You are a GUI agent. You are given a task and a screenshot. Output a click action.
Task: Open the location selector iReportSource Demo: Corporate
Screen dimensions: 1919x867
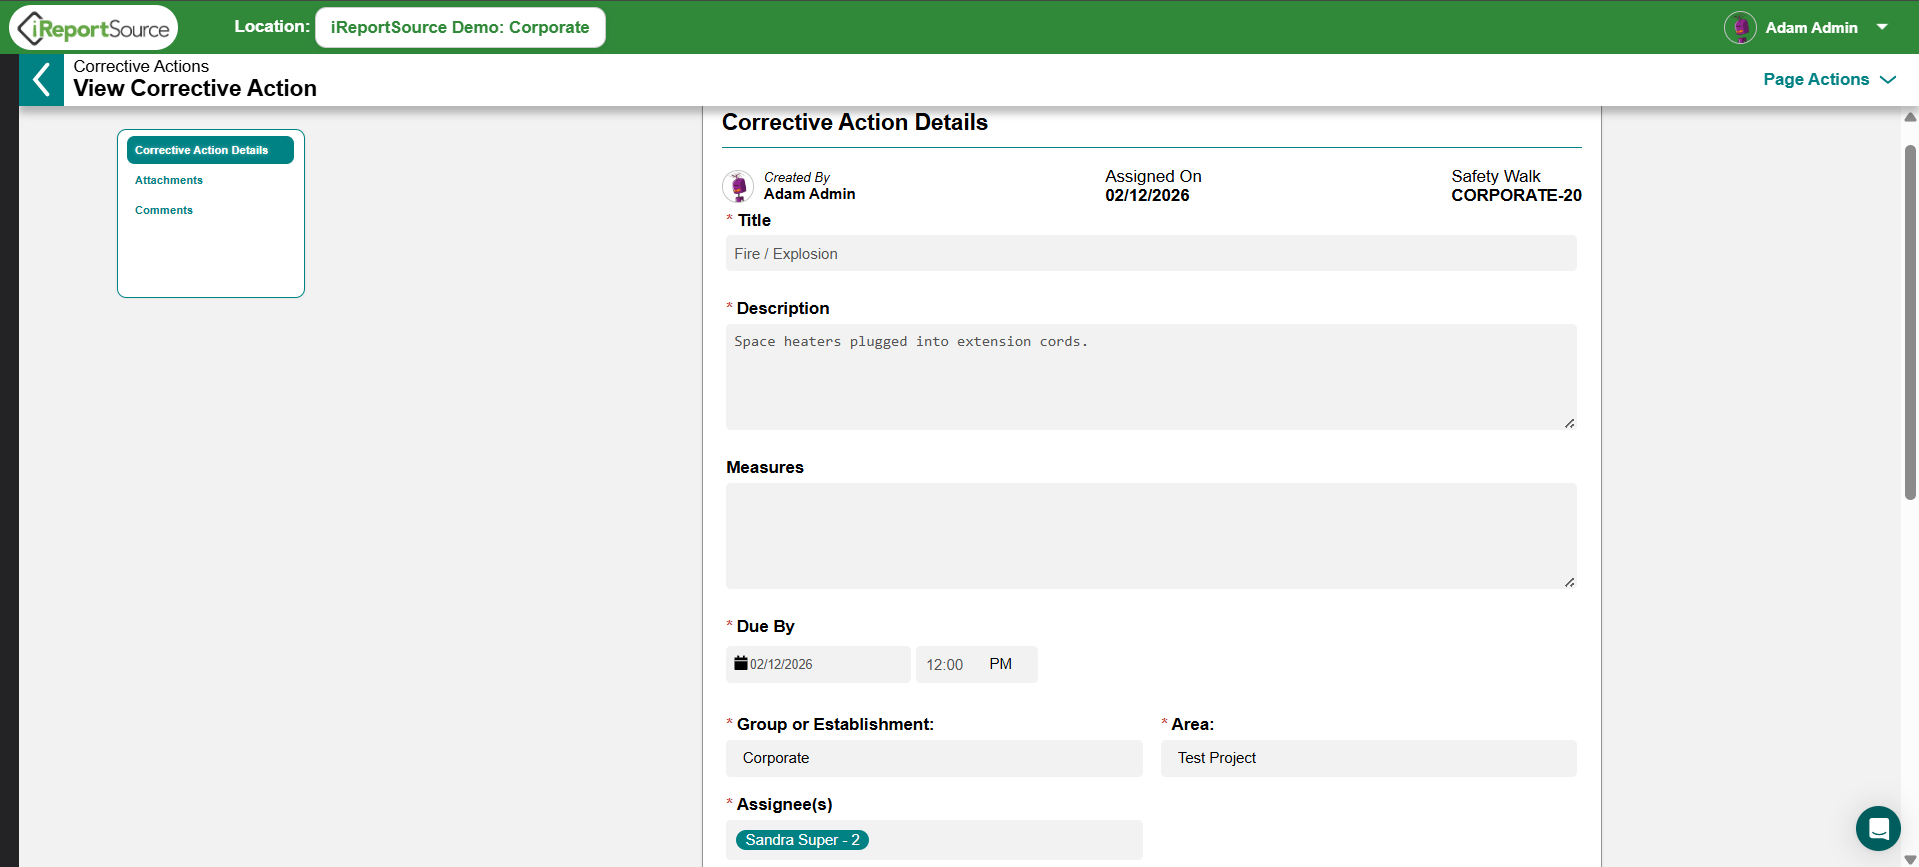(460, 27)
